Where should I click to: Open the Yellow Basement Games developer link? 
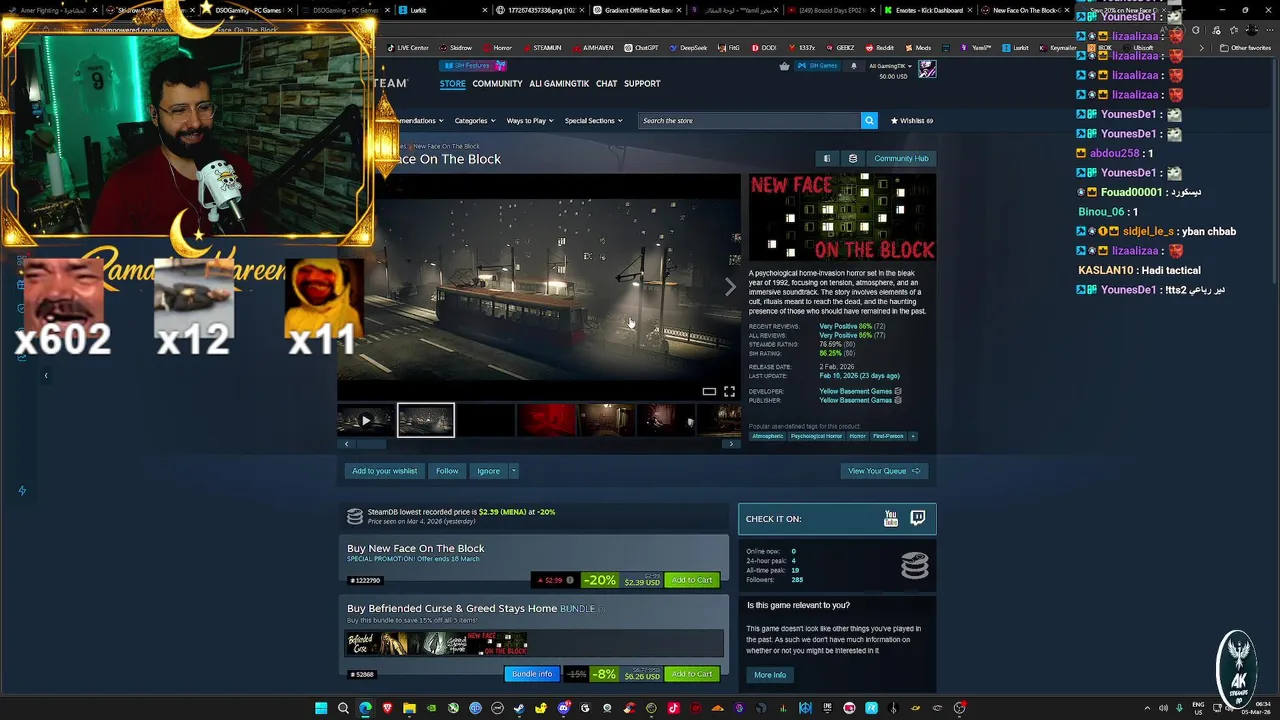[x=855, y=391]
